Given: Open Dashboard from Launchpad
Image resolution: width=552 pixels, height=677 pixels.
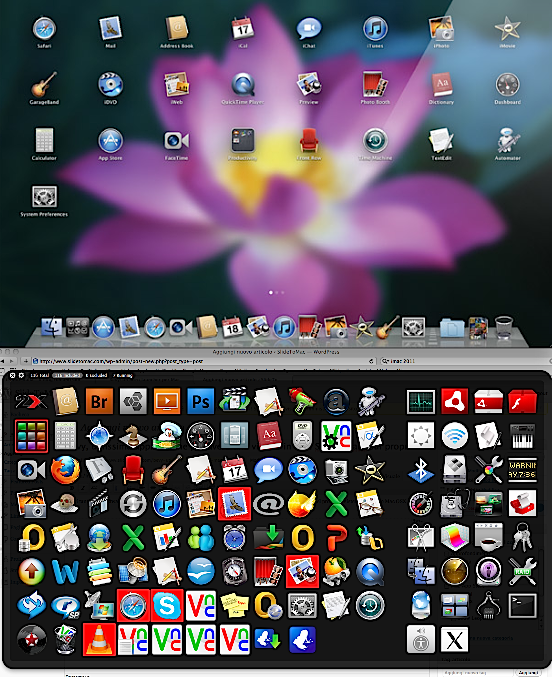Looking at the screenshot, I should (x=508, y=85).
